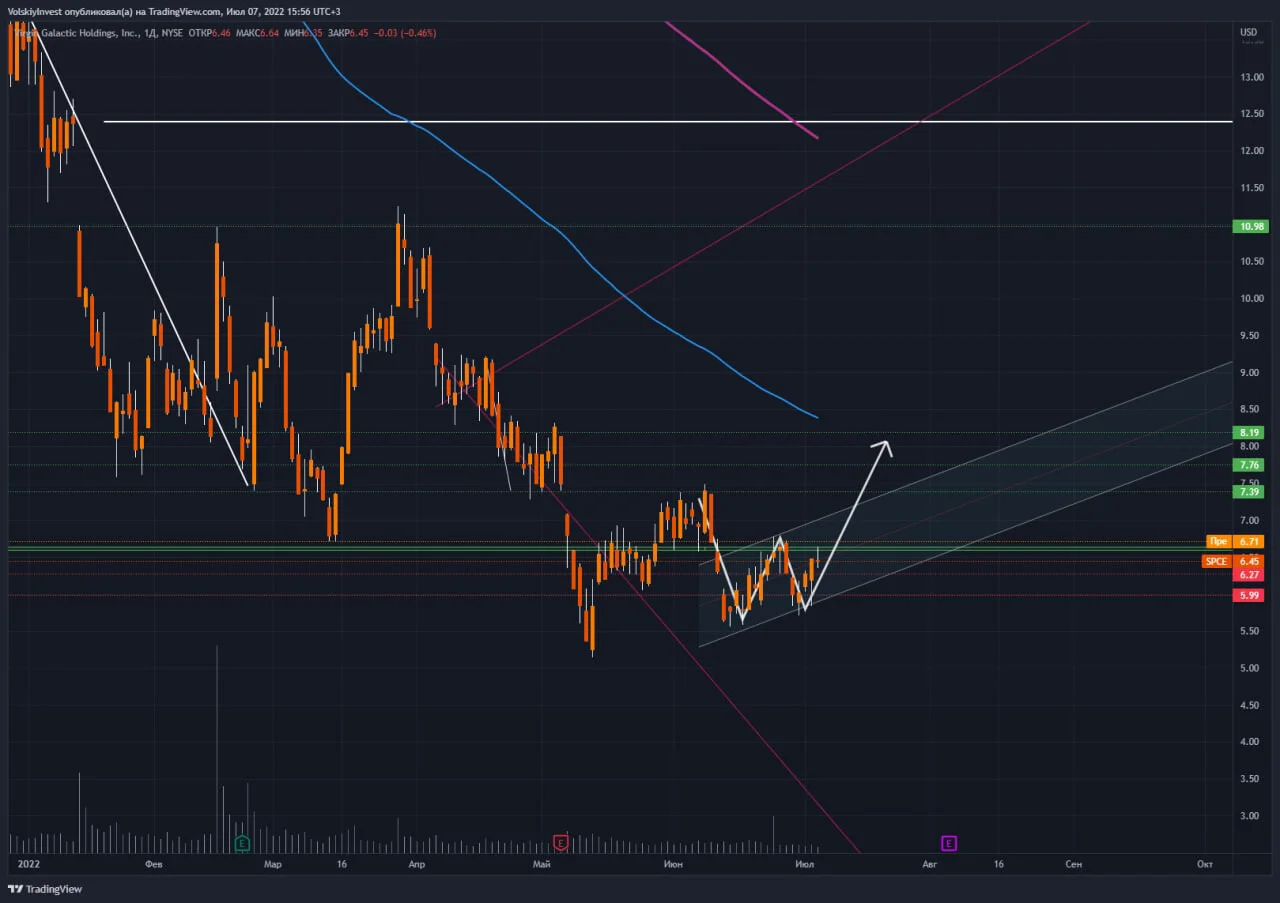
Task: Click the 6.45 last price label
Action: [x=1250, y=561]
